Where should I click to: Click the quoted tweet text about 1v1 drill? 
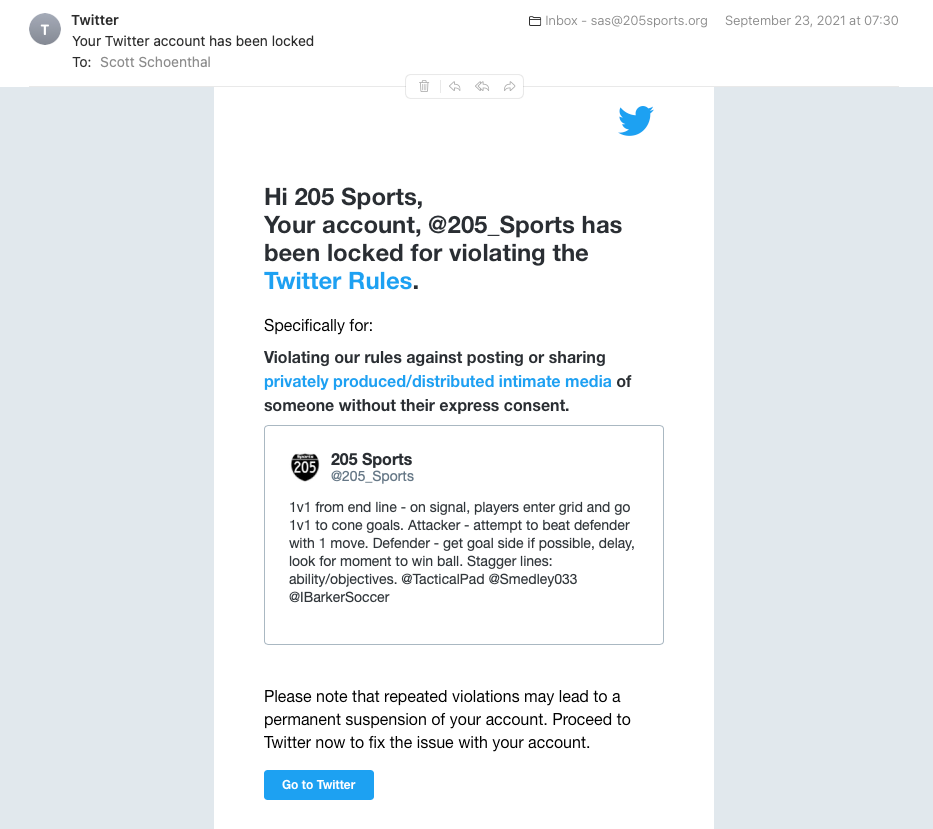[462, 552]
